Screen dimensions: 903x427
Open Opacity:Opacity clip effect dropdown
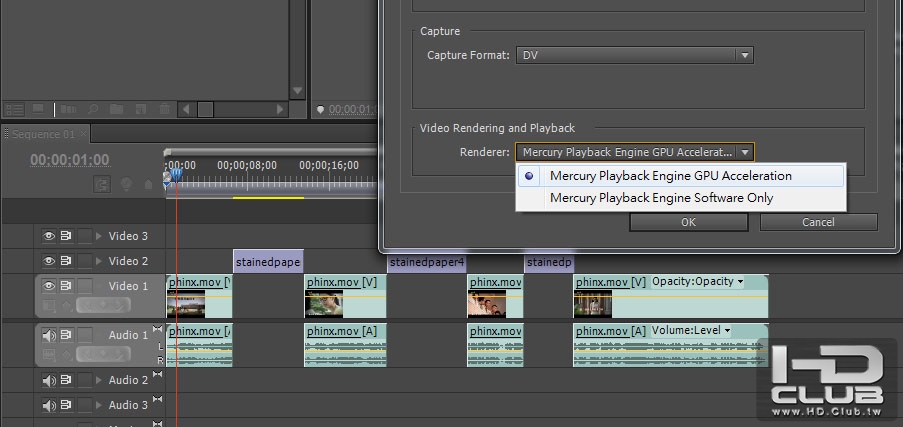click(x=697, y=282)
